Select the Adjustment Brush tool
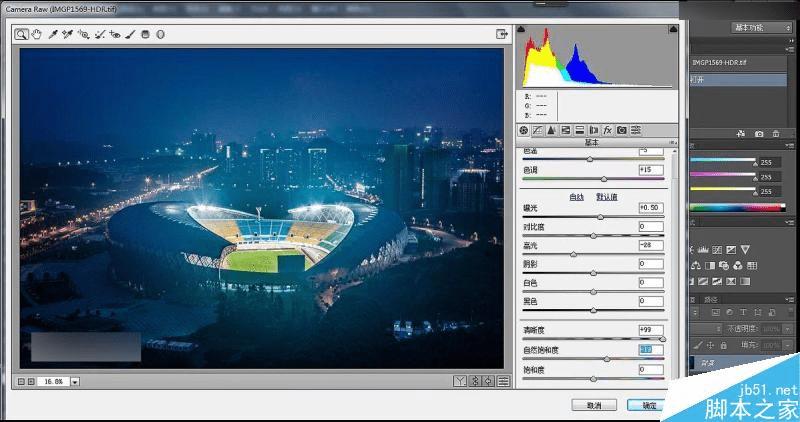This screenshot has width=800, height=422. 131,34
